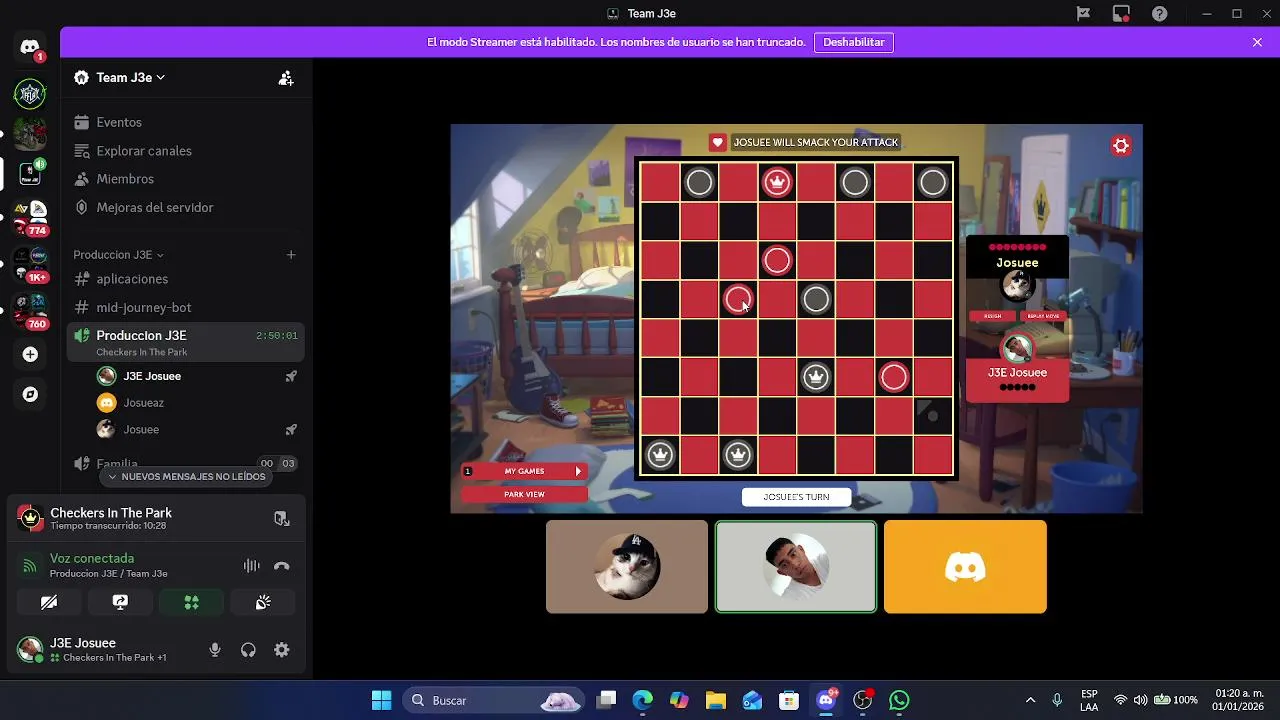Open checkers game settings gear
Image resolution: width=1280 pixels, height=720 pixels.
click(x=1121, y=146)
